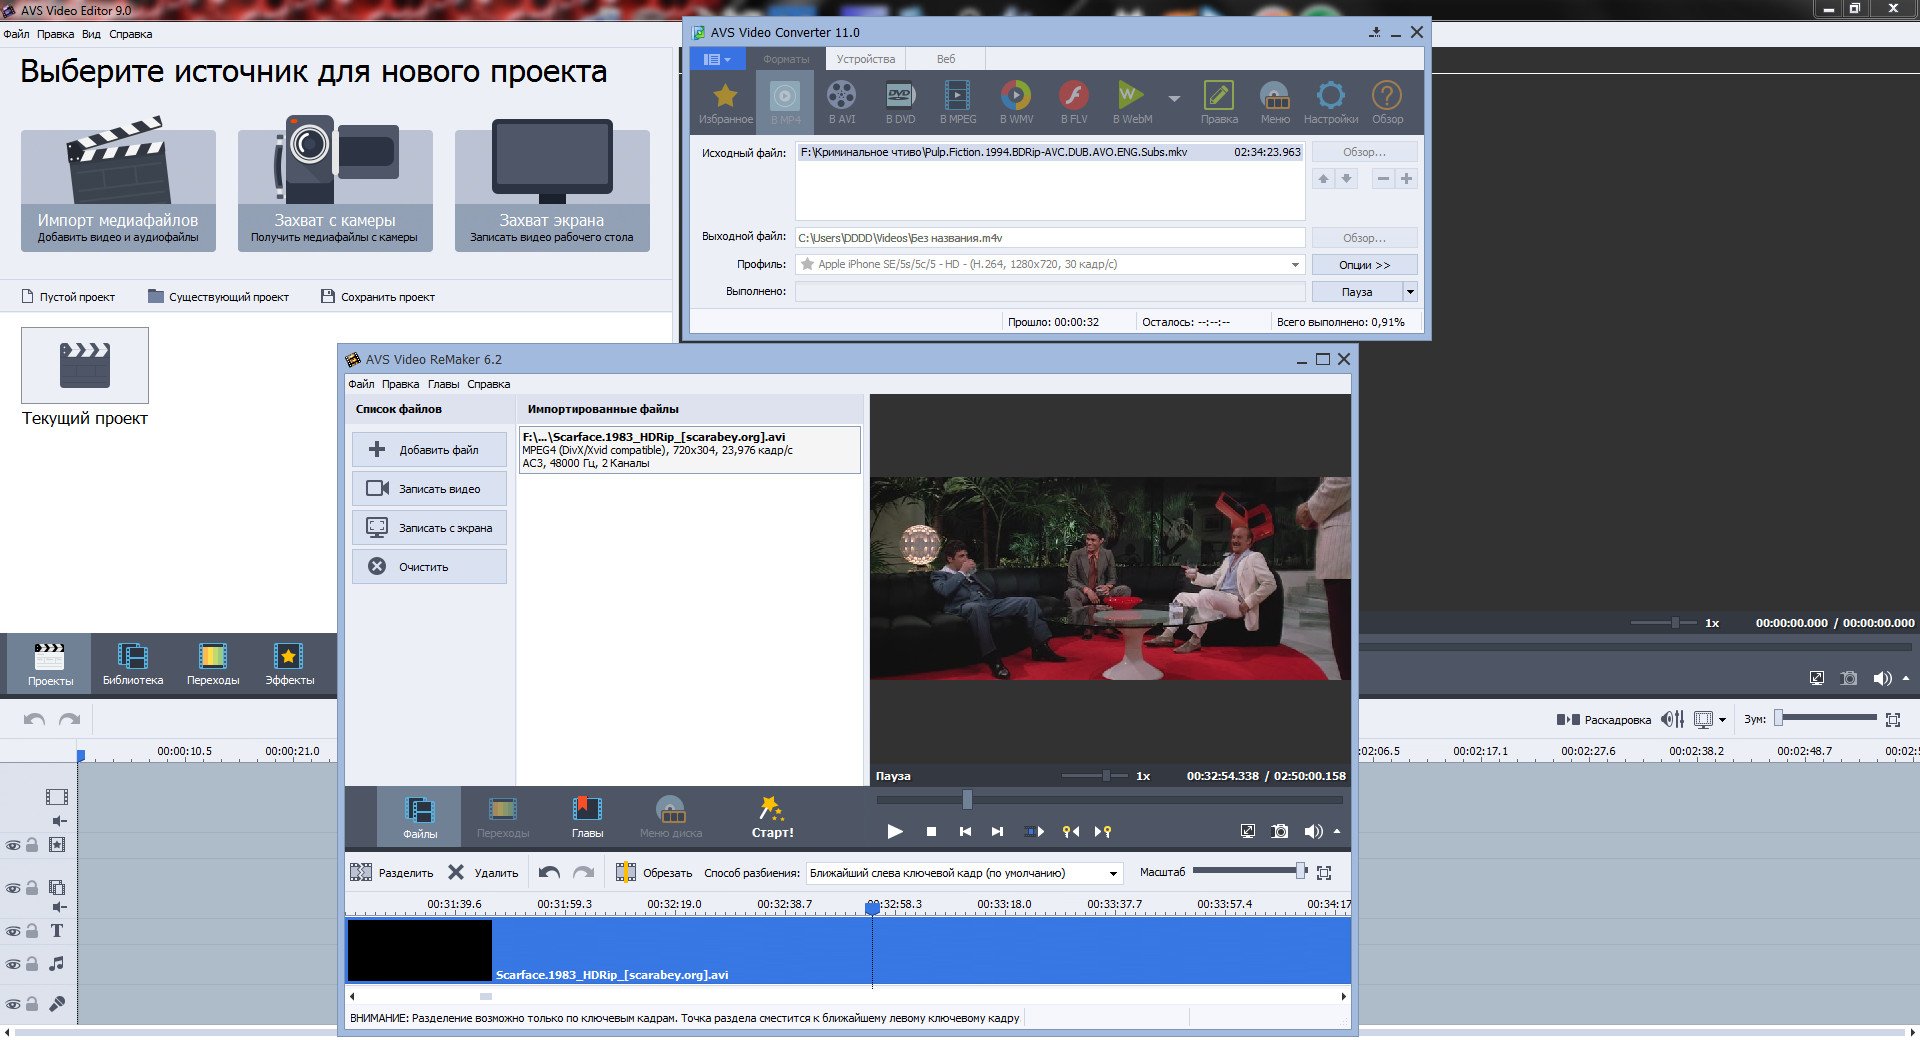Viewport: 1920px width, 1040px height.
Task: Expand more formats arrow after To WebM
Action: point(1174,98)
